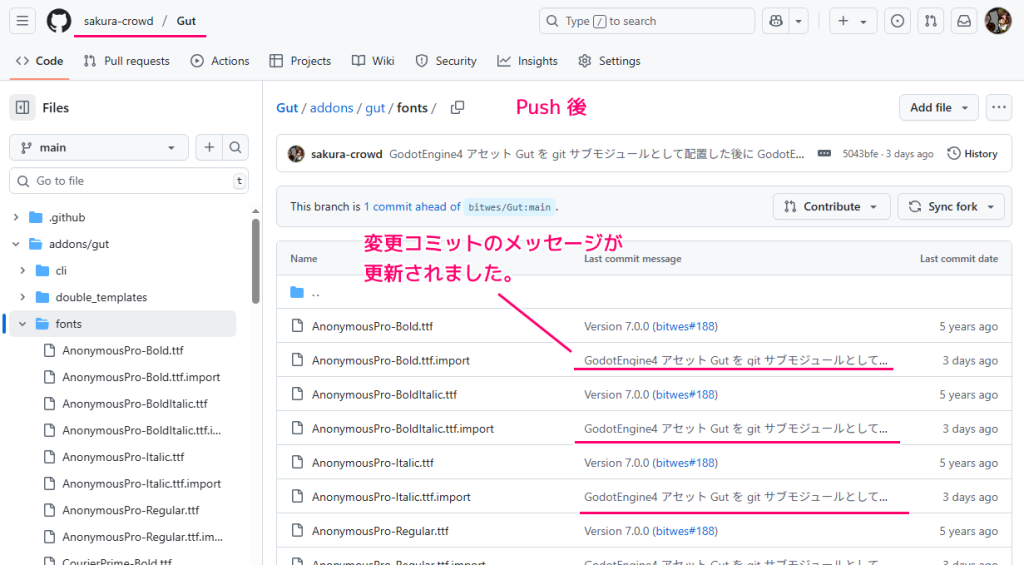This screenshot has height=565, width=1024.
Task: Open the Contribute dropdown
Action: coord(831,206)
